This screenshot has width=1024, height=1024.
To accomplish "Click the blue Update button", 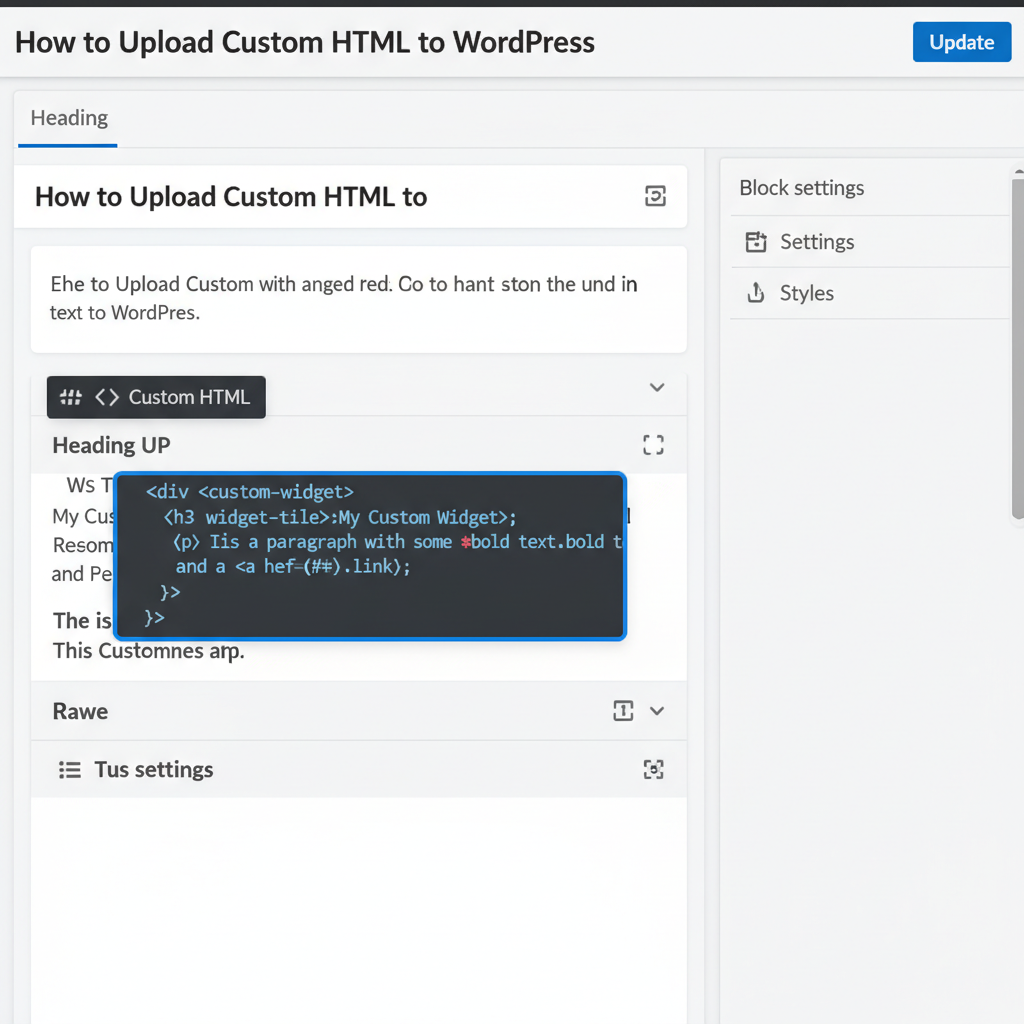I will tap(961, 42).
